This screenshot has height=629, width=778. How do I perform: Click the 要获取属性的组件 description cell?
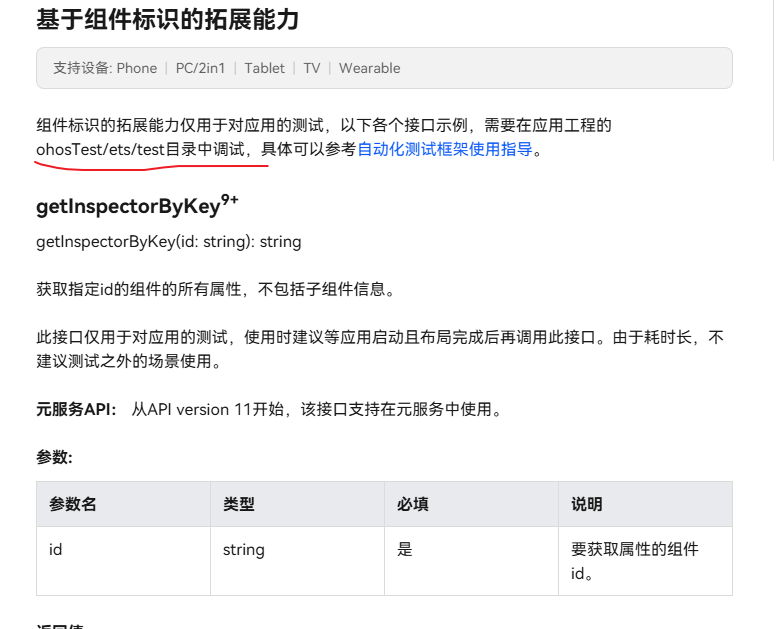[634, 549]
